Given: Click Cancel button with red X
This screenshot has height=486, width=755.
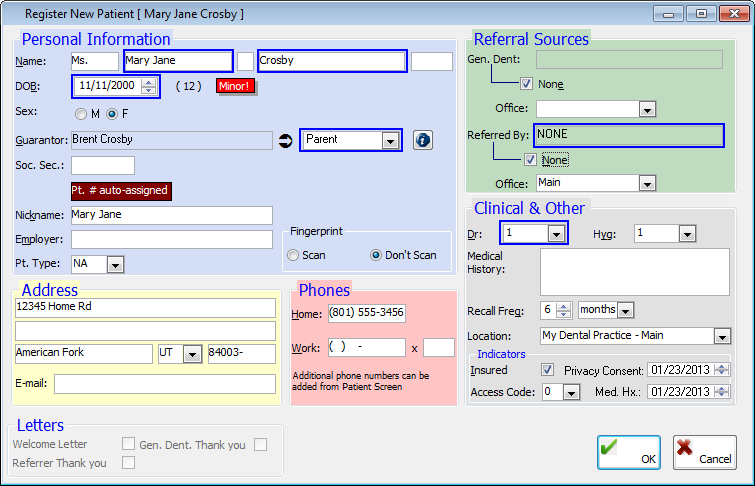Looking at the screenshot, I should (704, 452).
